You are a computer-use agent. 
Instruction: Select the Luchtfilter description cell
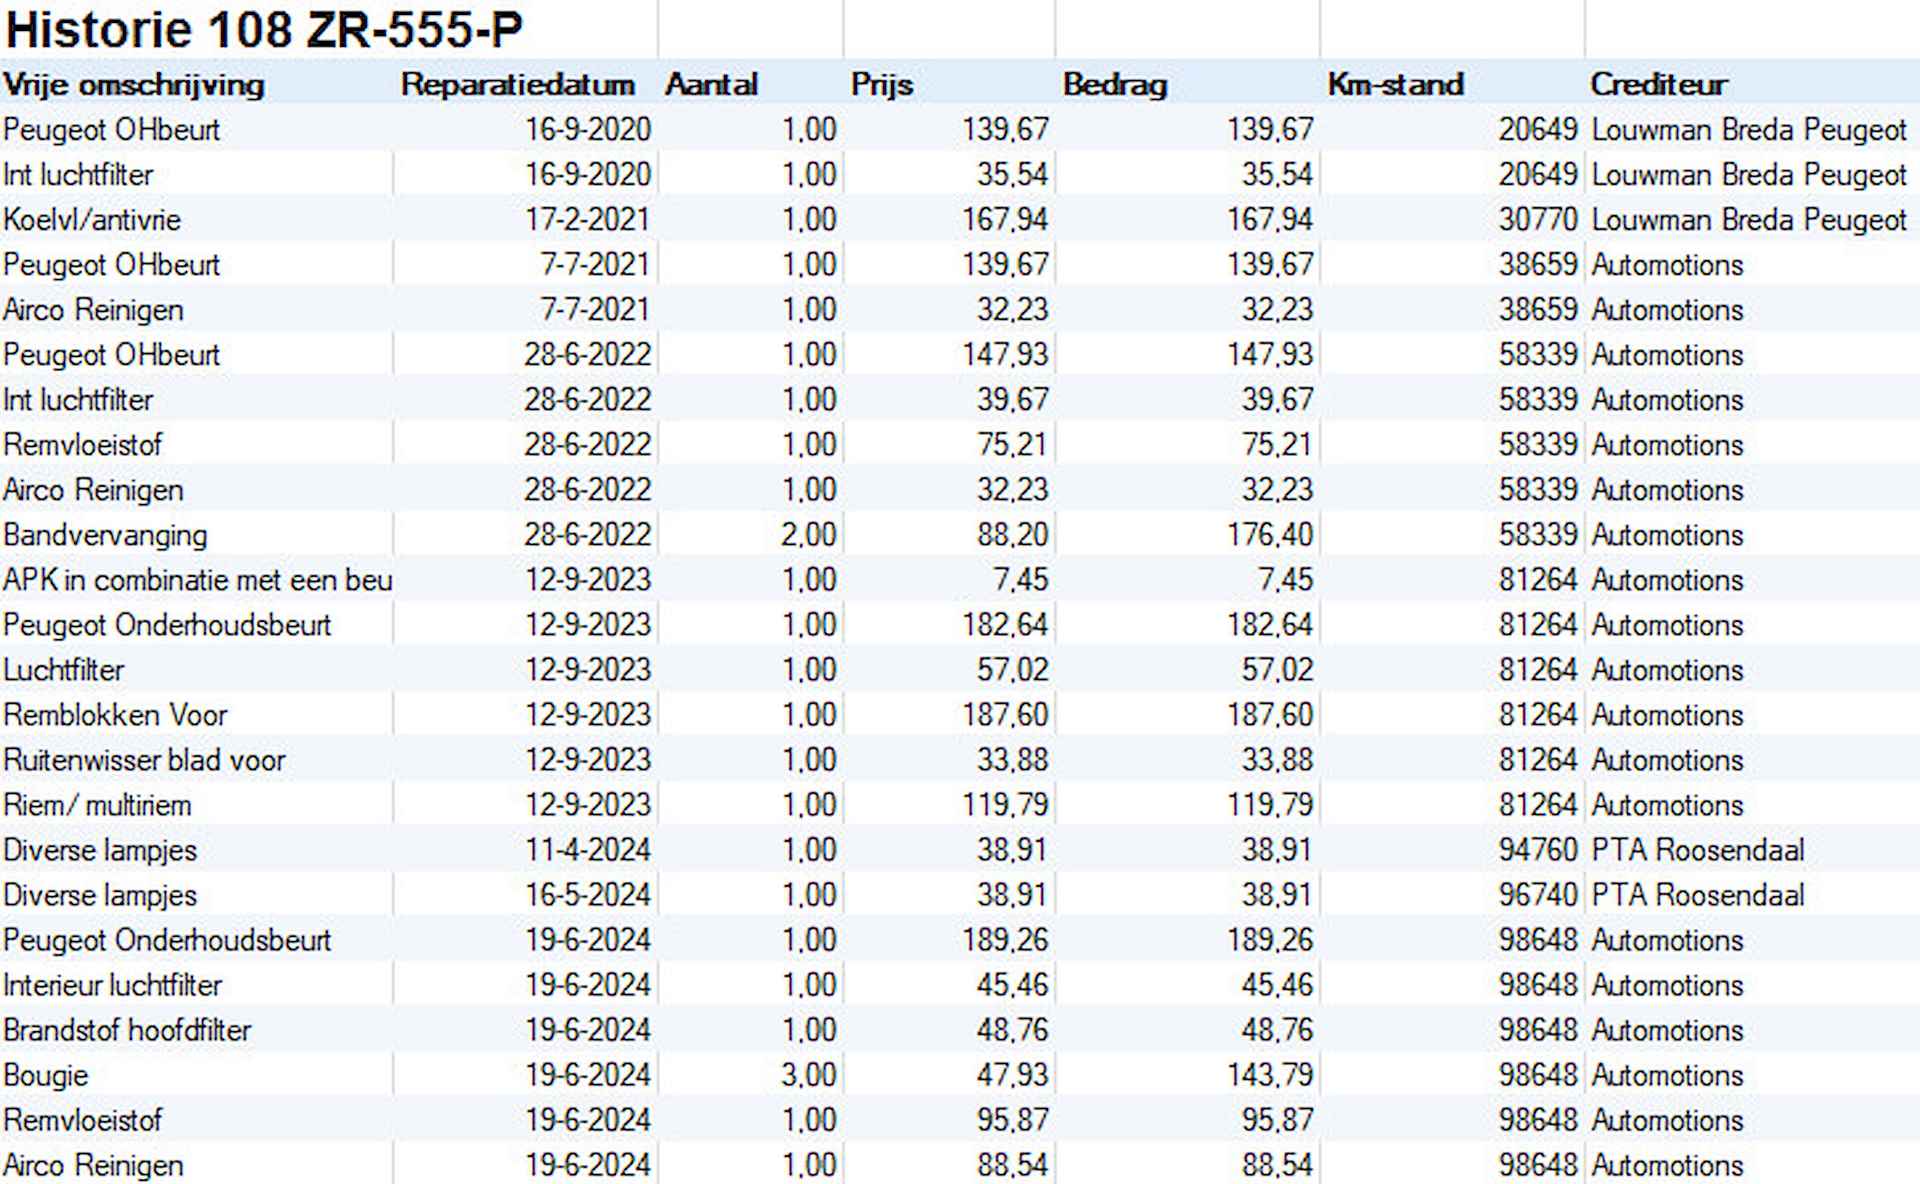pyautogui.click(x=64, y=669)
